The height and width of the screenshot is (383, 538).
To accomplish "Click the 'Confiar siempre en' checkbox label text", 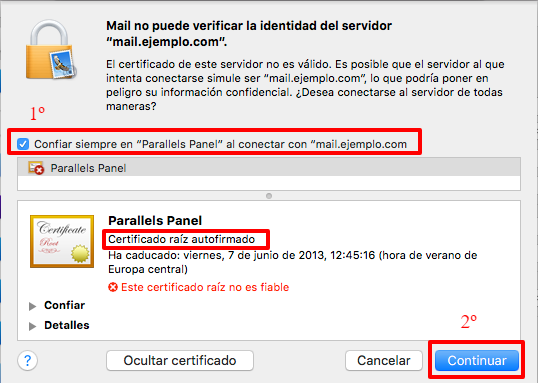I will [x=221, y=144].
